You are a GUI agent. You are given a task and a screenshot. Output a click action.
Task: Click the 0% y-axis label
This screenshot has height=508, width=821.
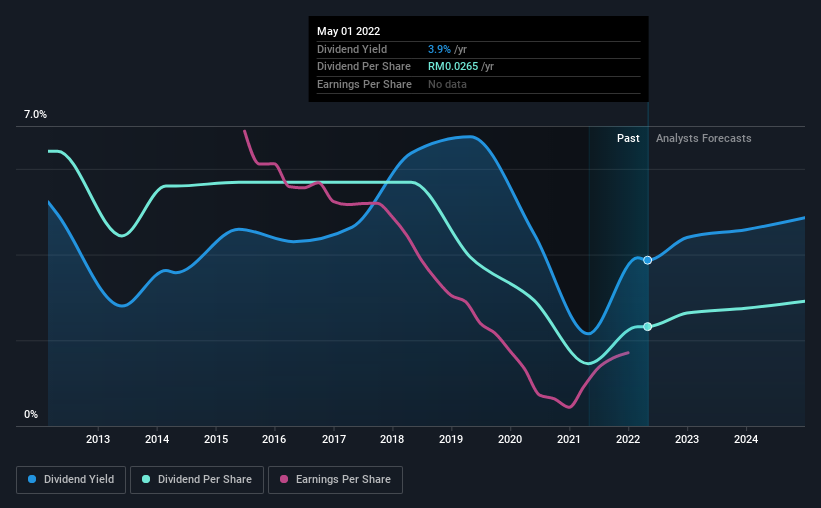(x=31, y=414)
